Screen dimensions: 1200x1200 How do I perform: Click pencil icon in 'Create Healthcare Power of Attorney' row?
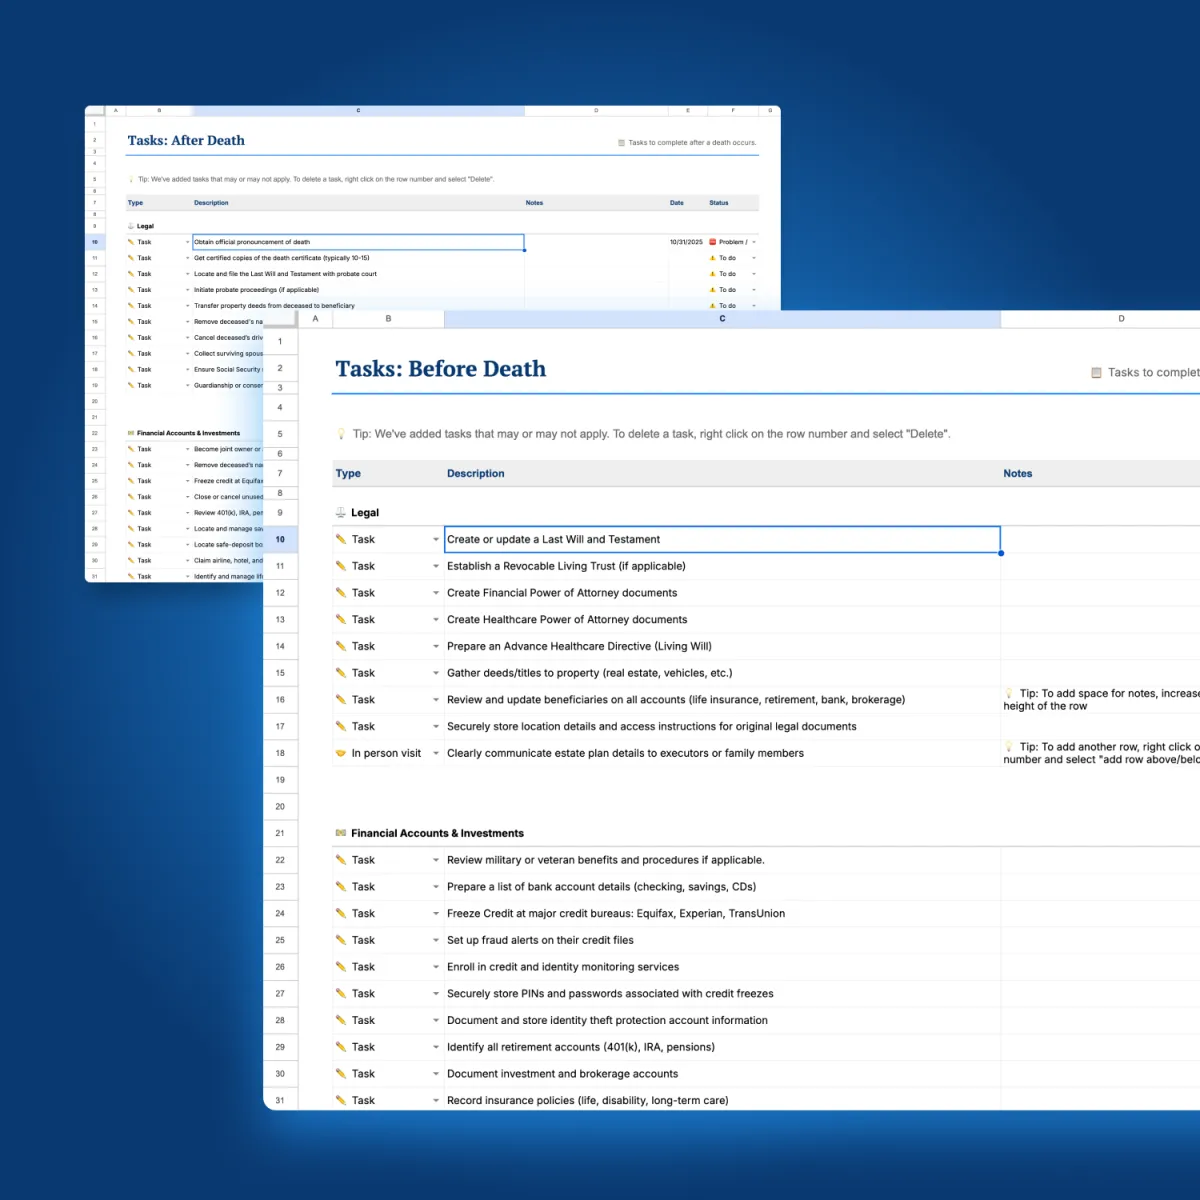tap(341, 620)
